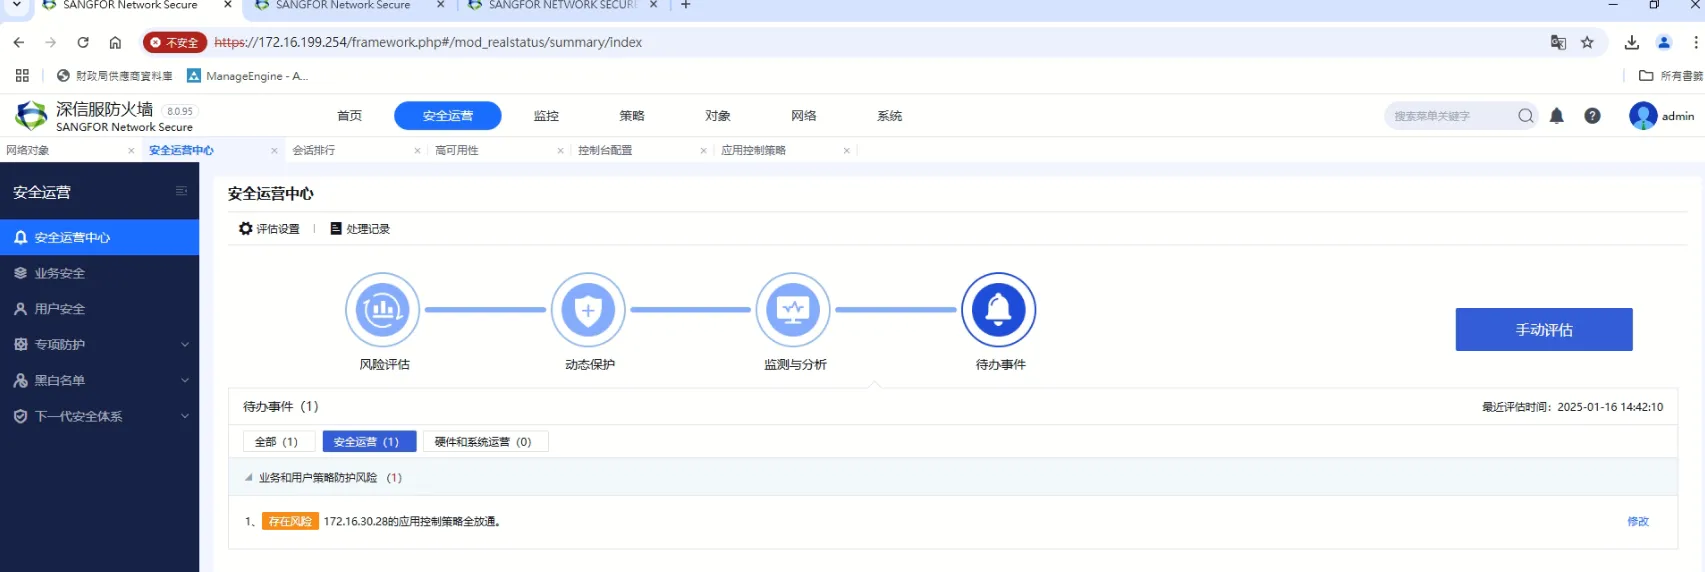The height and width of the screenshot is (572, 1705).
Task: Switch to the 应用控制策略 page tab
Action: pyautogui.click(x=753, y=151)
